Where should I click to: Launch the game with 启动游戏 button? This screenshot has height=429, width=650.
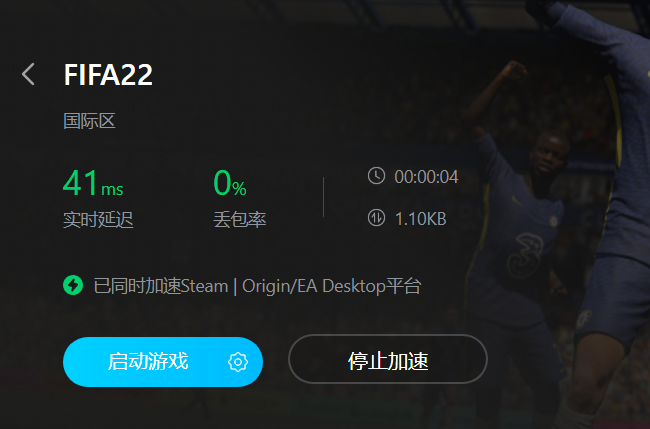[x=163, y=362]
